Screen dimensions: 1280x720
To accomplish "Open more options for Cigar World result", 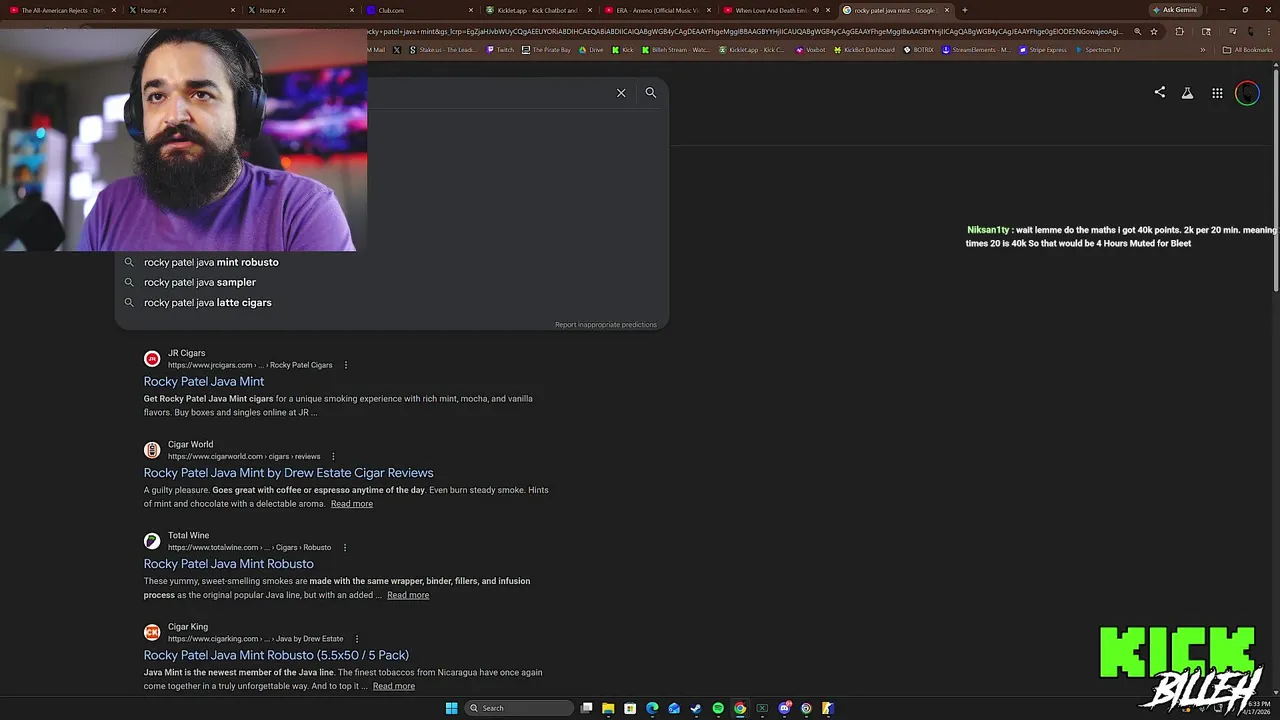I will [x=333, y=456].
